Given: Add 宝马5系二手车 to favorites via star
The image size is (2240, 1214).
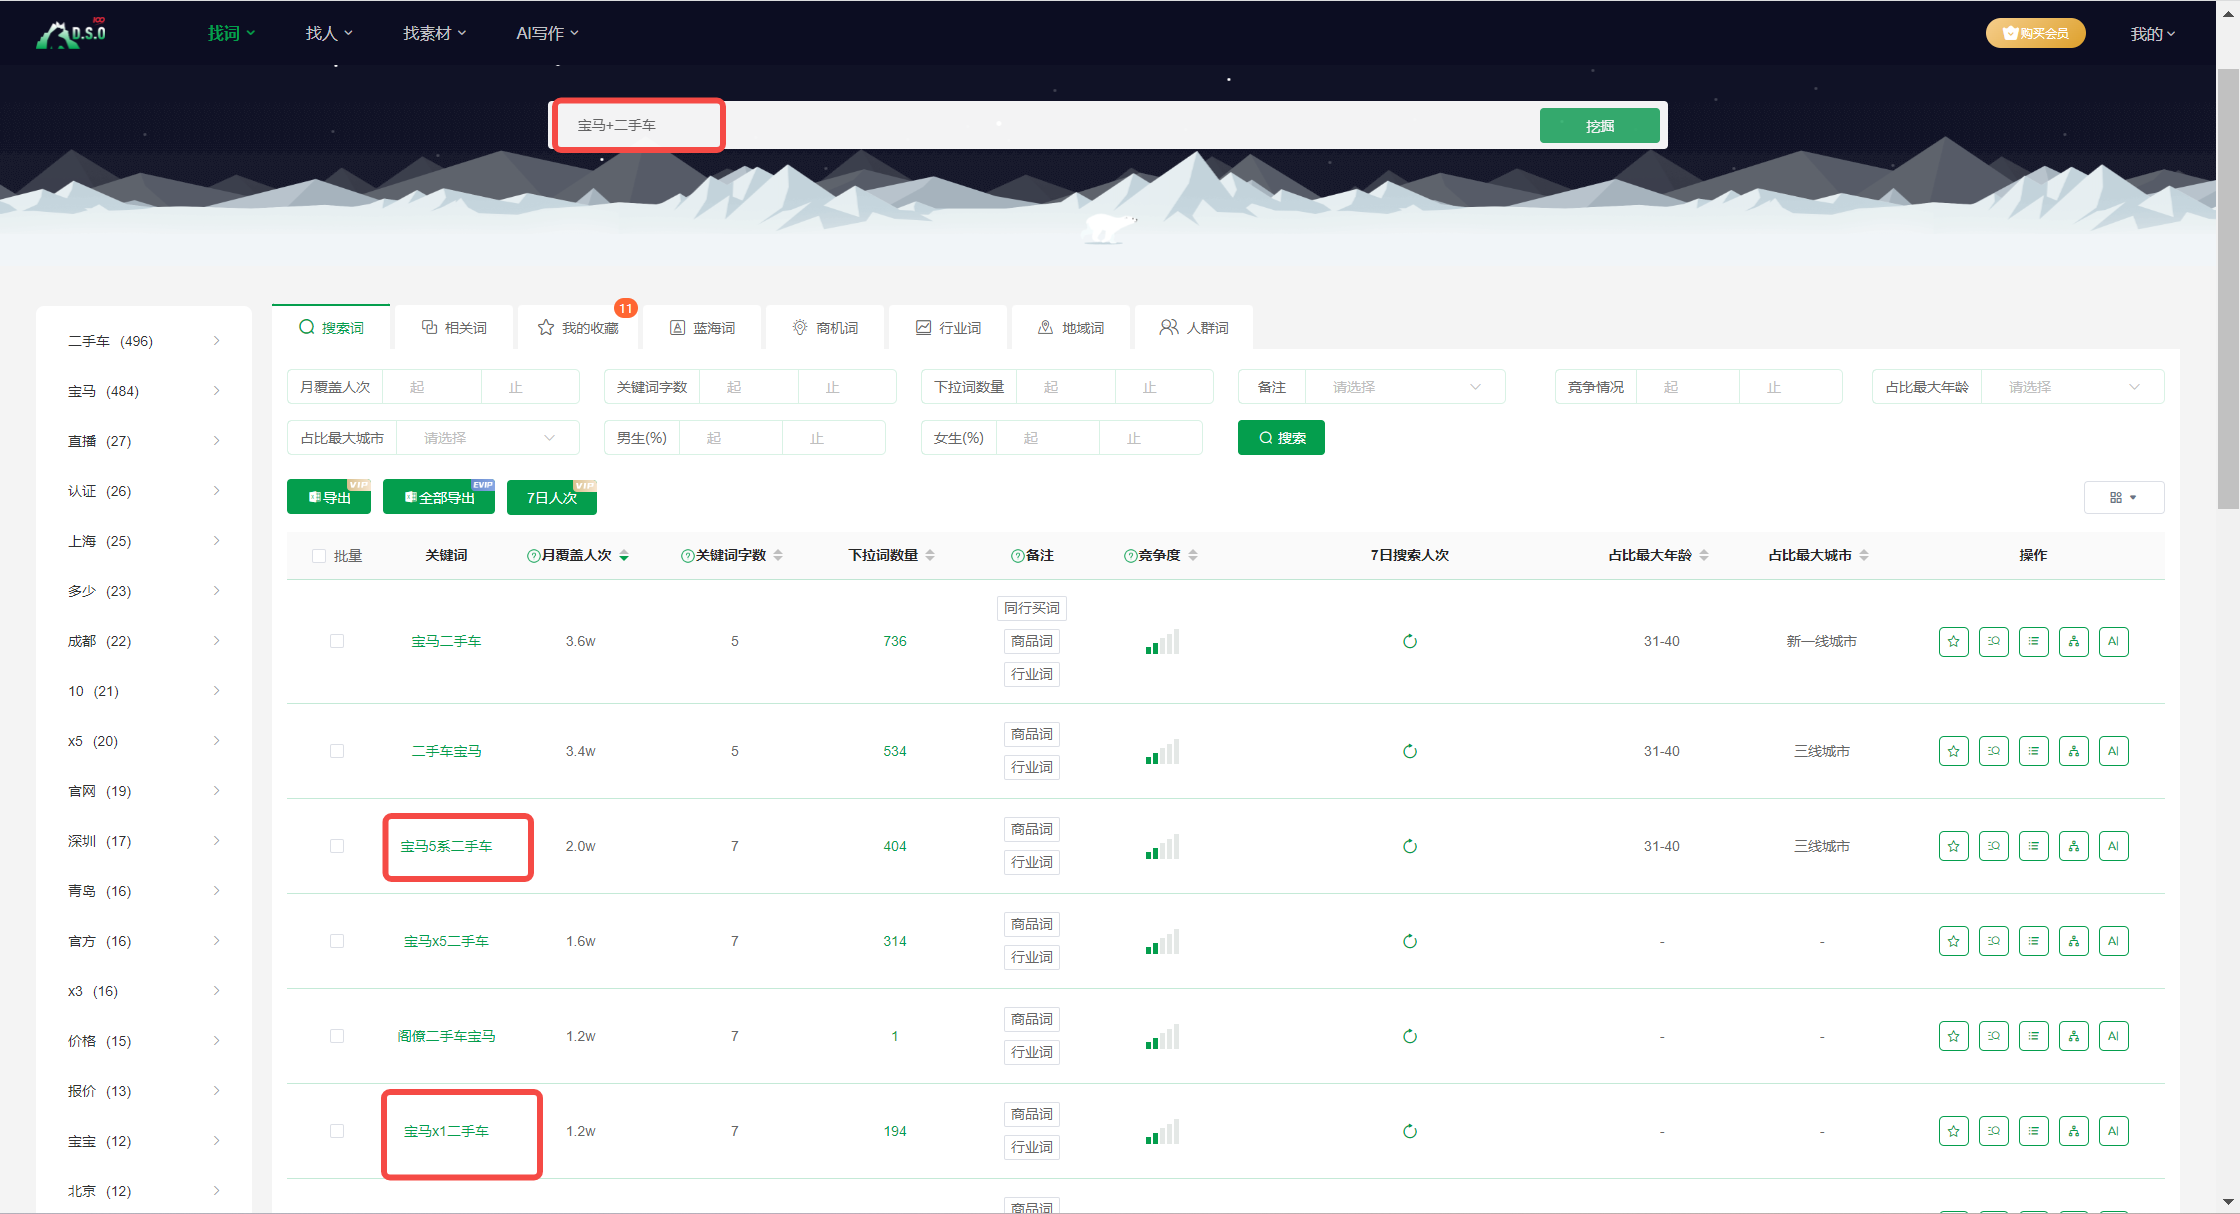Looking at the screenshot, I should pos(1953,846).
